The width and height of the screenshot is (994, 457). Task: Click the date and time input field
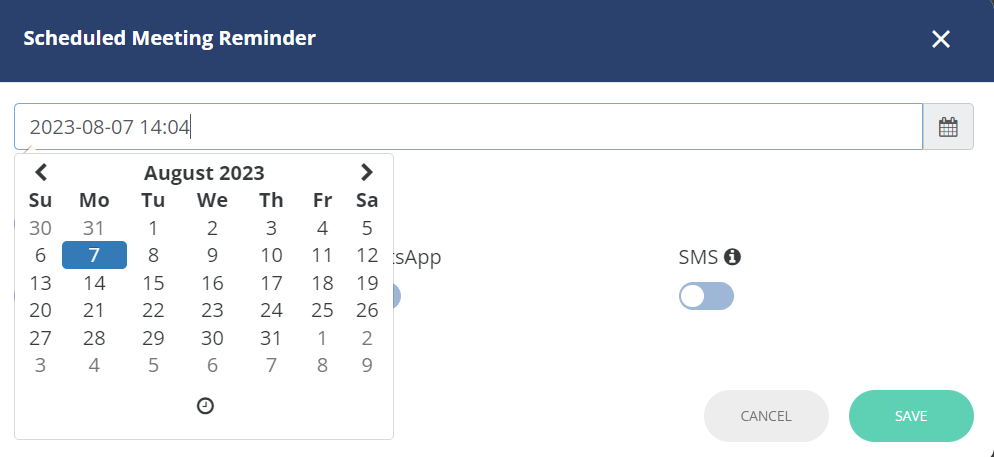(x=468, y=127)
